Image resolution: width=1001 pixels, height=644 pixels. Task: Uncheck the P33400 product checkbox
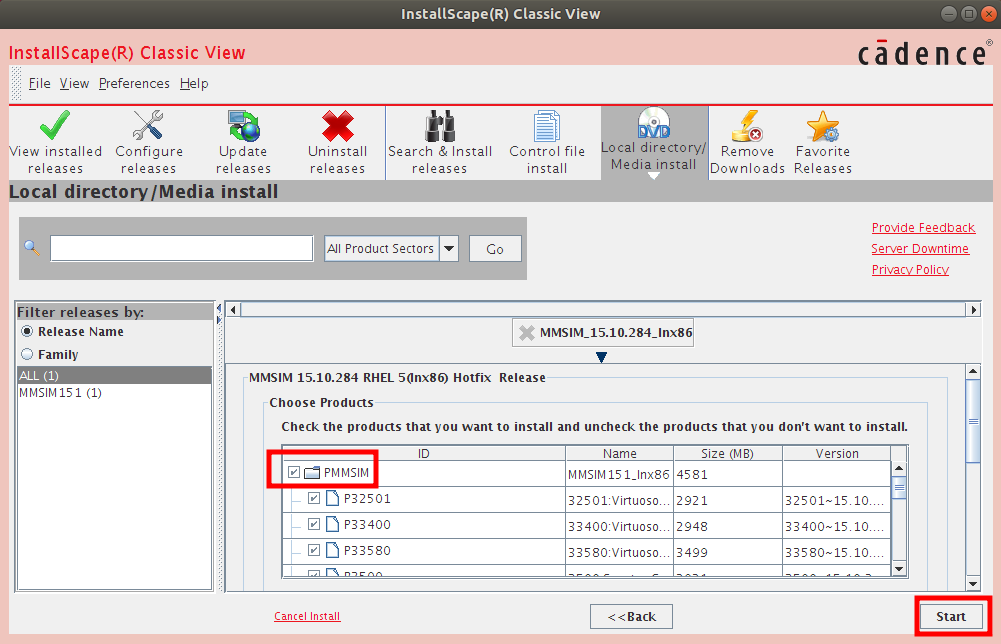(313, 525)
